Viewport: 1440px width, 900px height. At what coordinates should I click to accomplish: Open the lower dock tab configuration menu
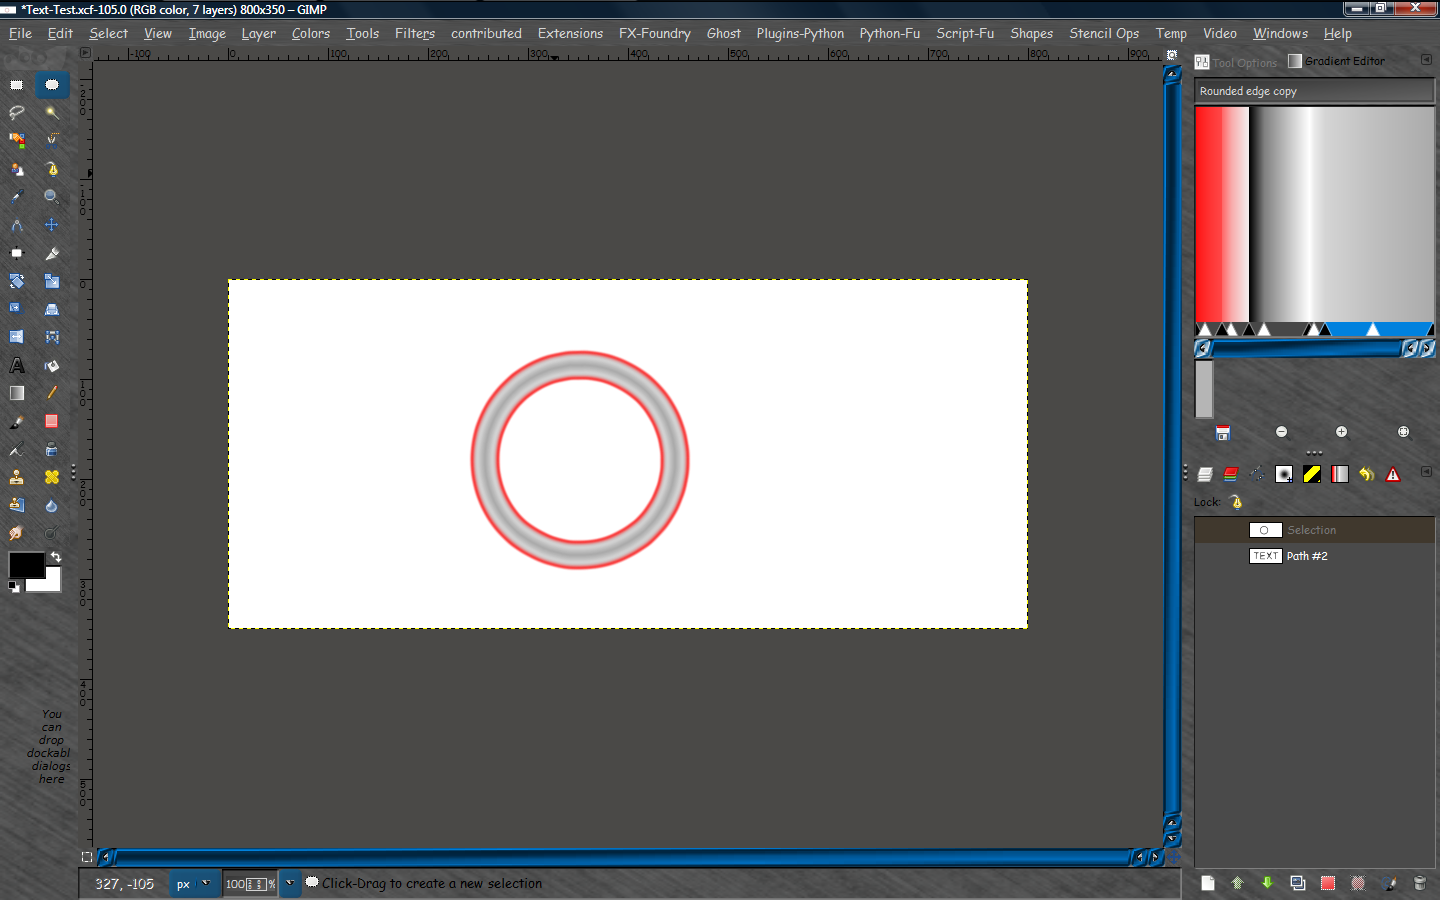(1426, 472)
